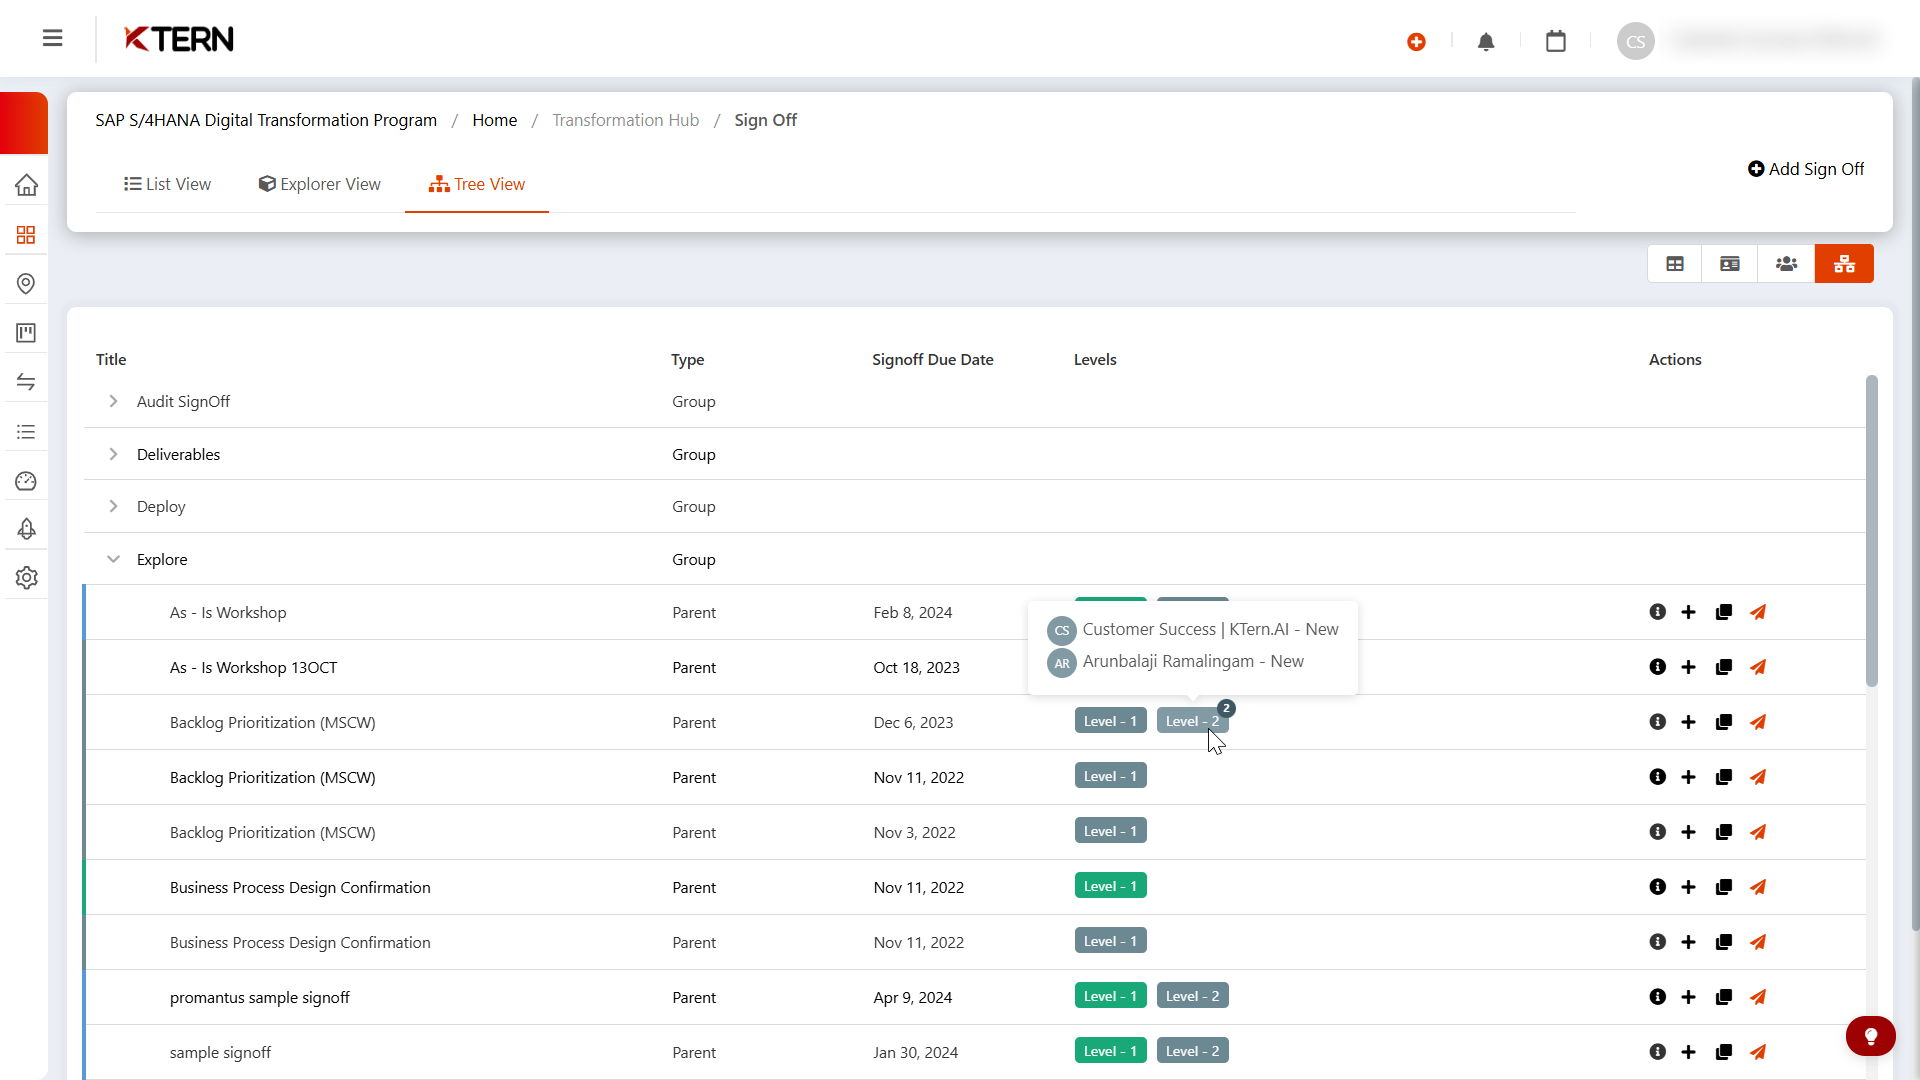
Task: Click info icon for As - Is Workshop
Action: 1658,612
